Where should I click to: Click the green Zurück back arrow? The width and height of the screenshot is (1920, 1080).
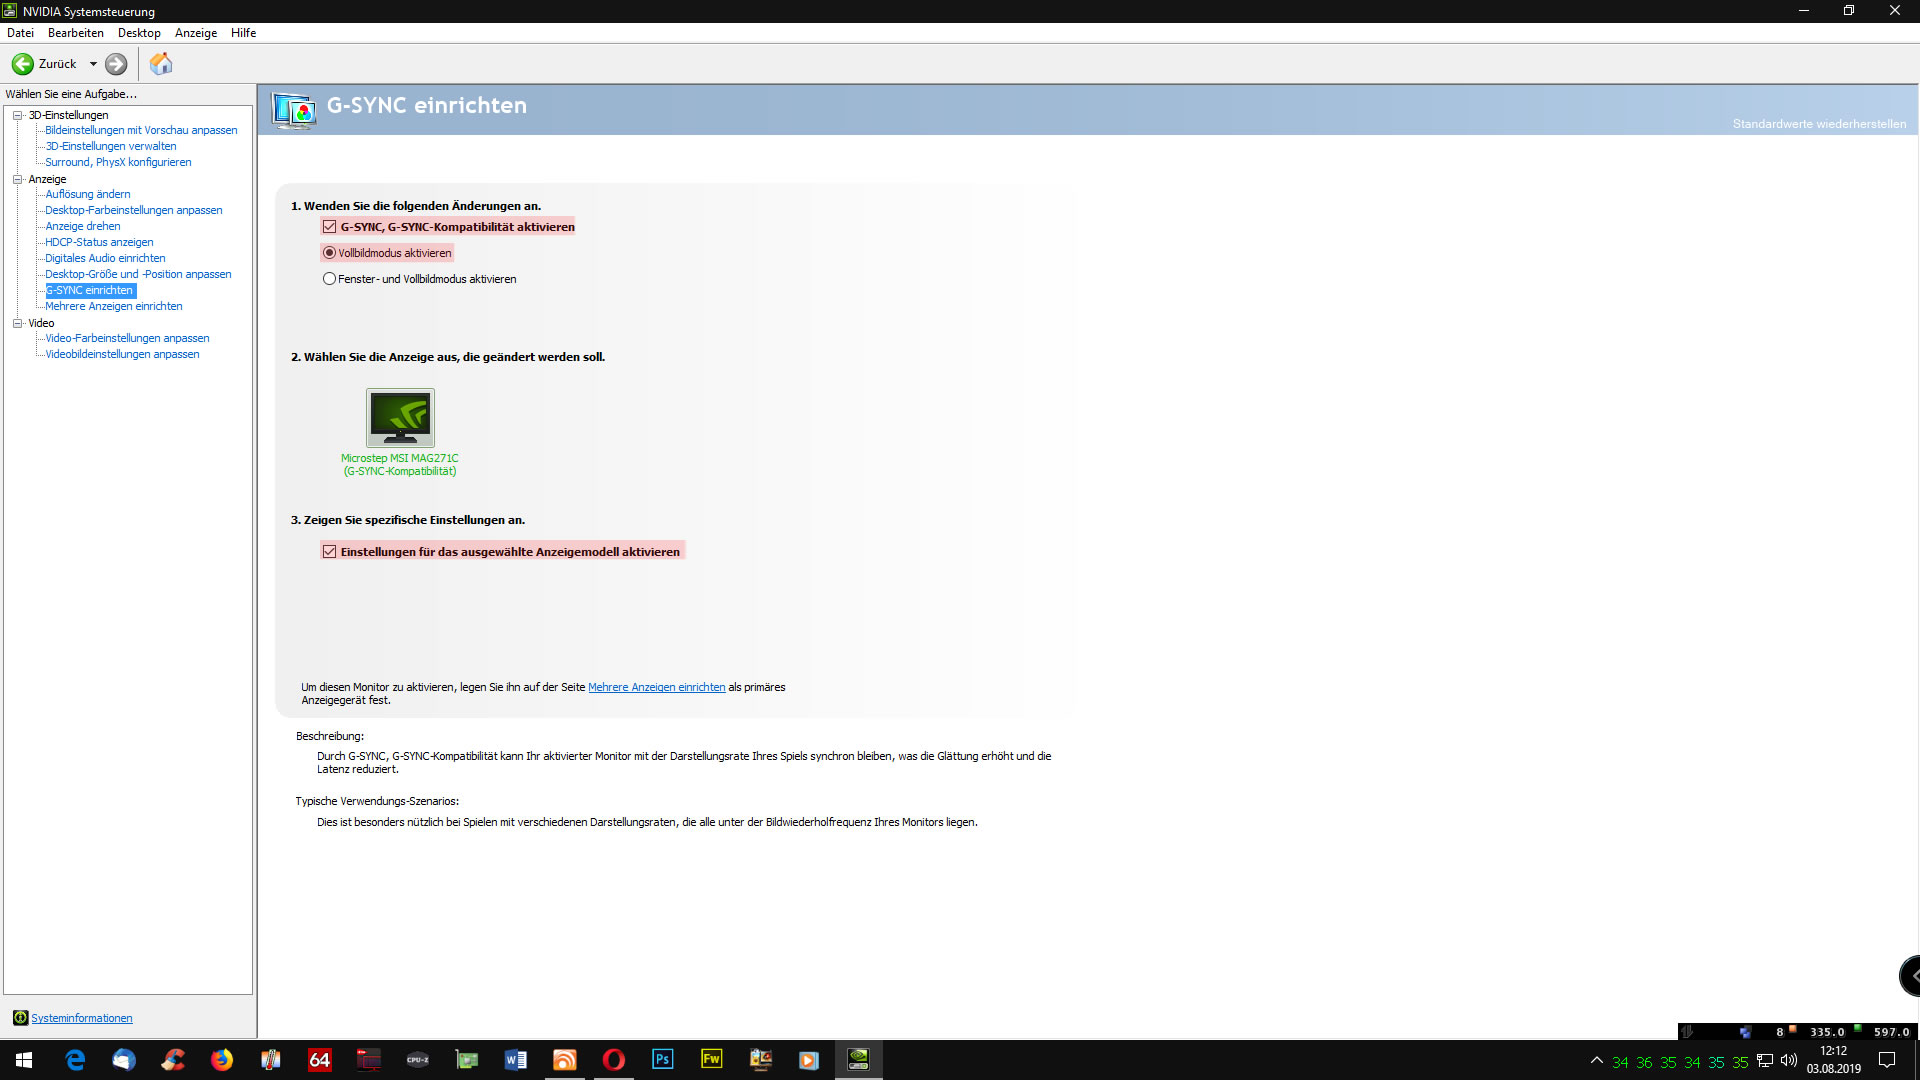22,64
